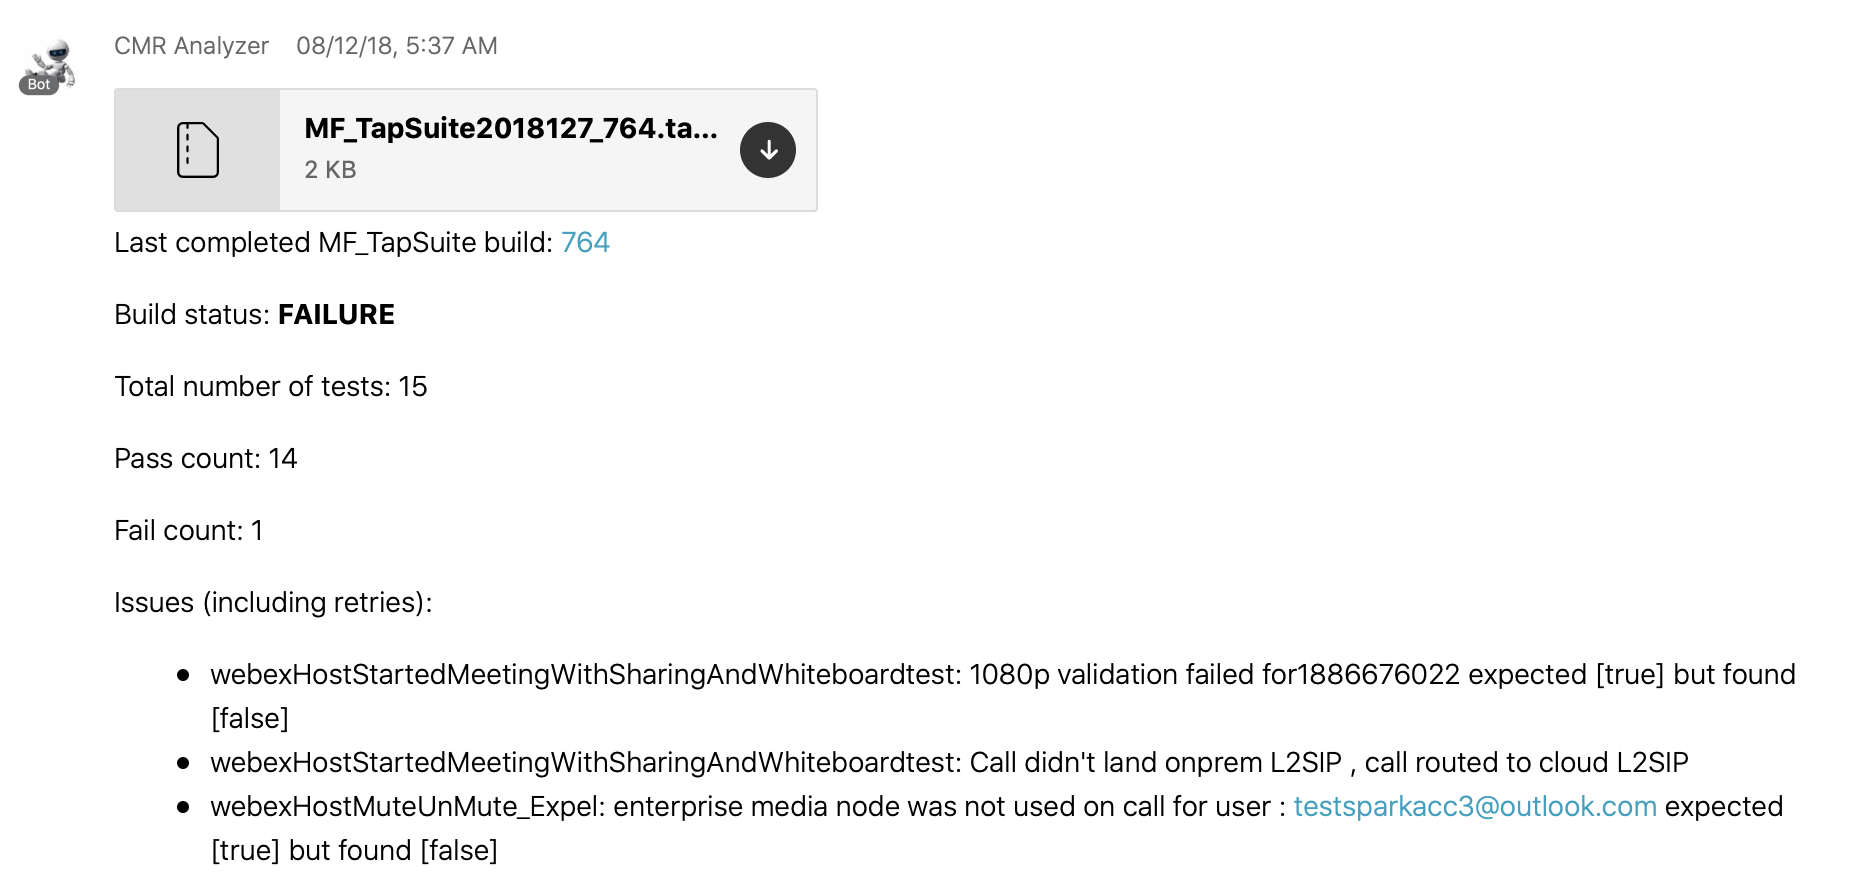Click the testsparkacc3@outlook.com email link

[1475, 807]
